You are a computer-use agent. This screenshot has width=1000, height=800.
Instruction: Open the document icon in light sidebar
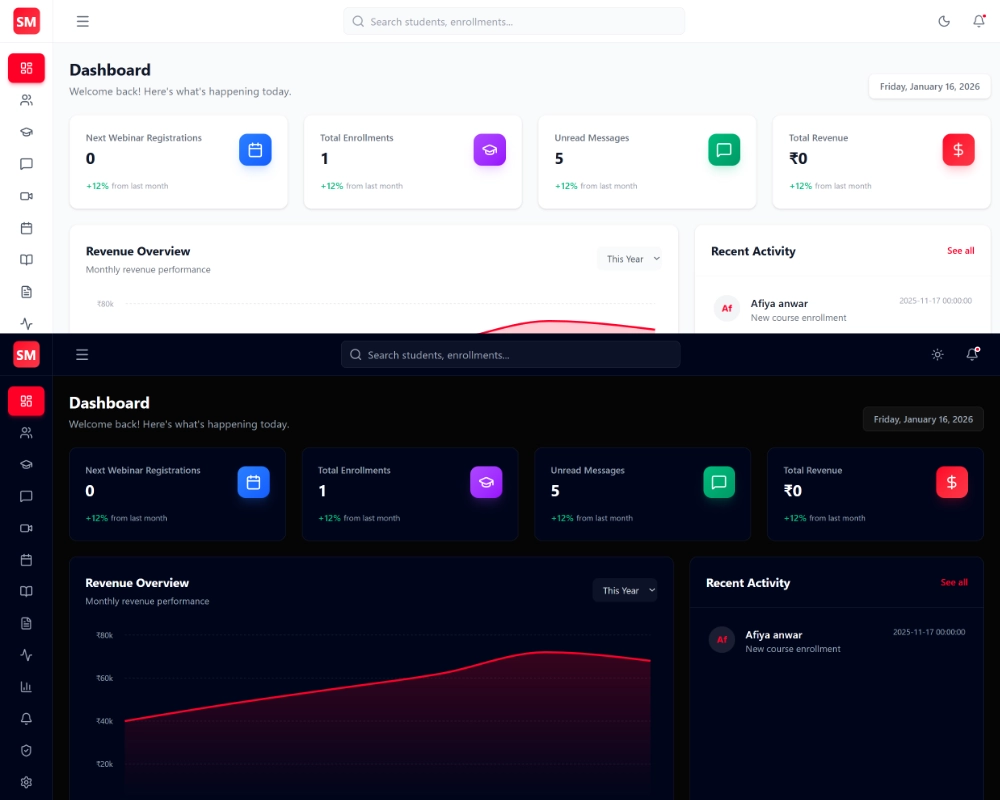click(26, 292)
